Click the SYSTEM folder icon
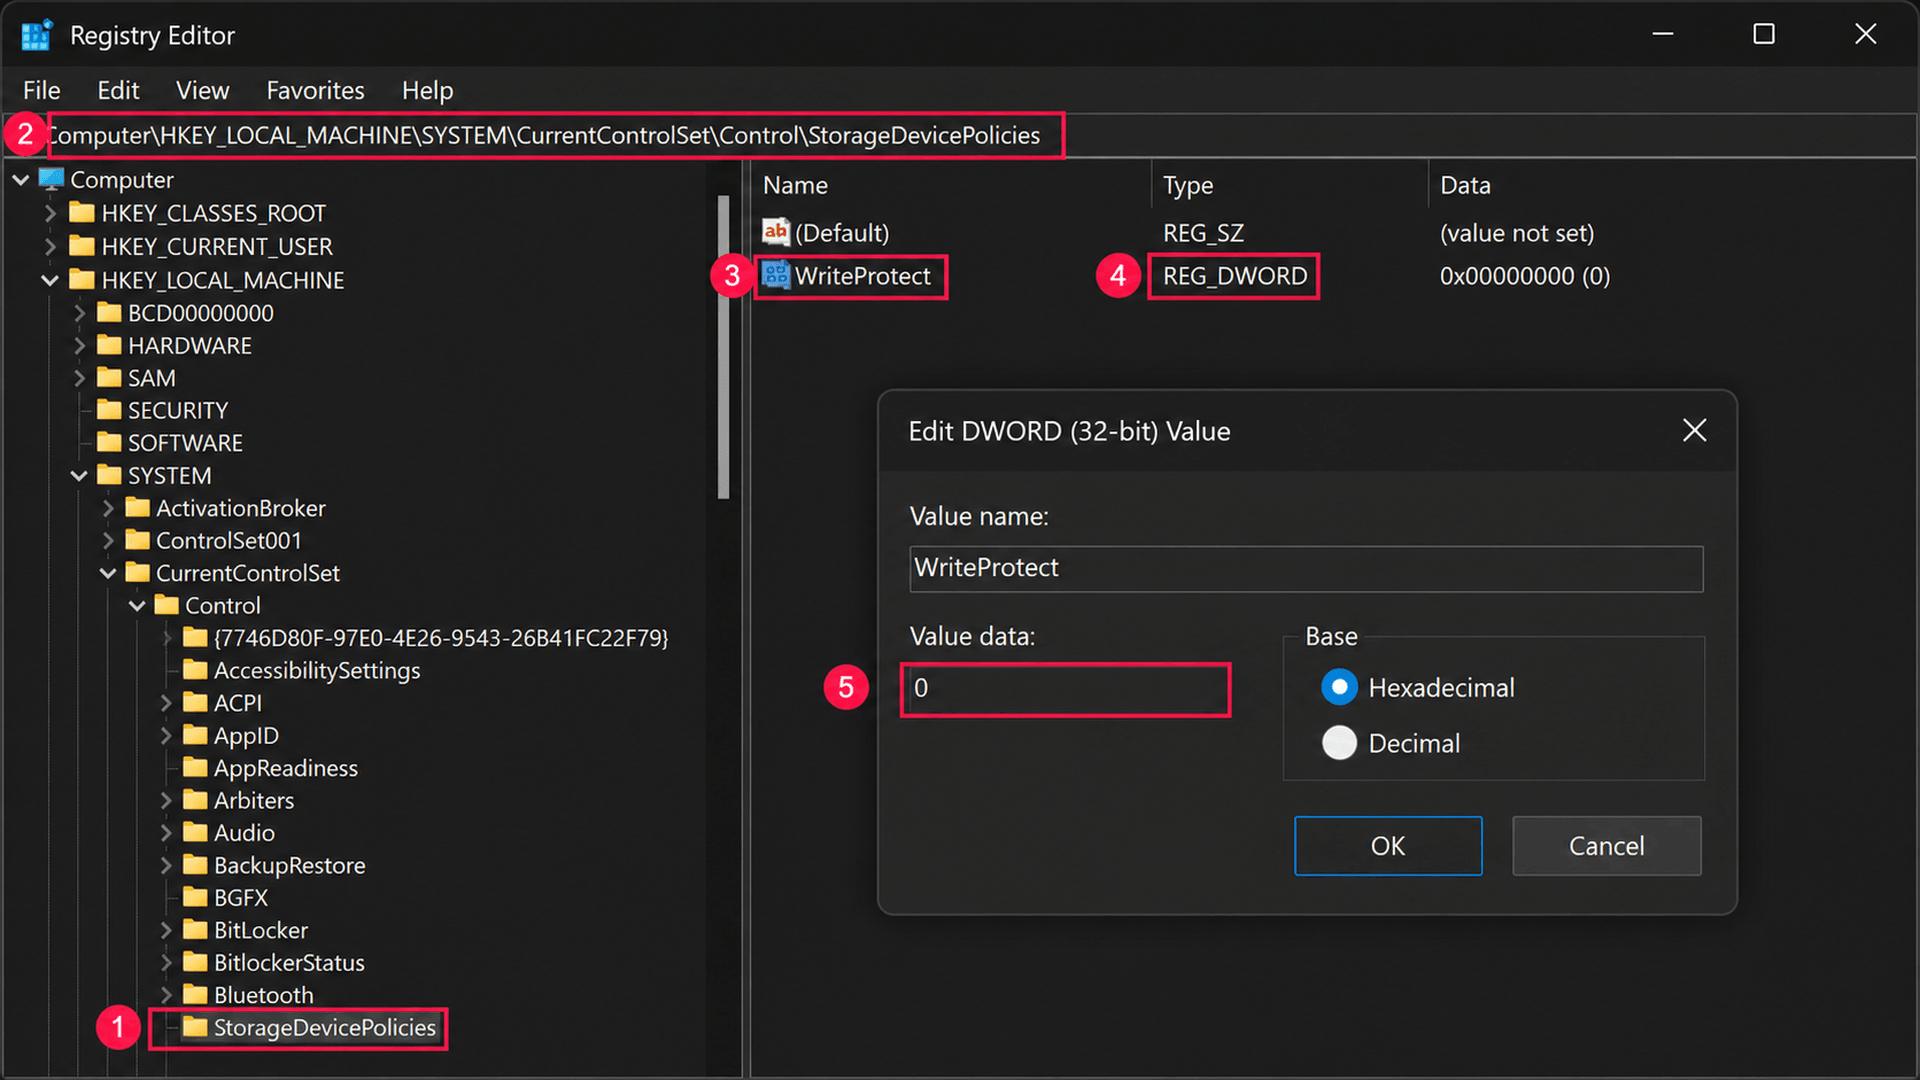The image size is (1920, 1080). pos(109,475)
